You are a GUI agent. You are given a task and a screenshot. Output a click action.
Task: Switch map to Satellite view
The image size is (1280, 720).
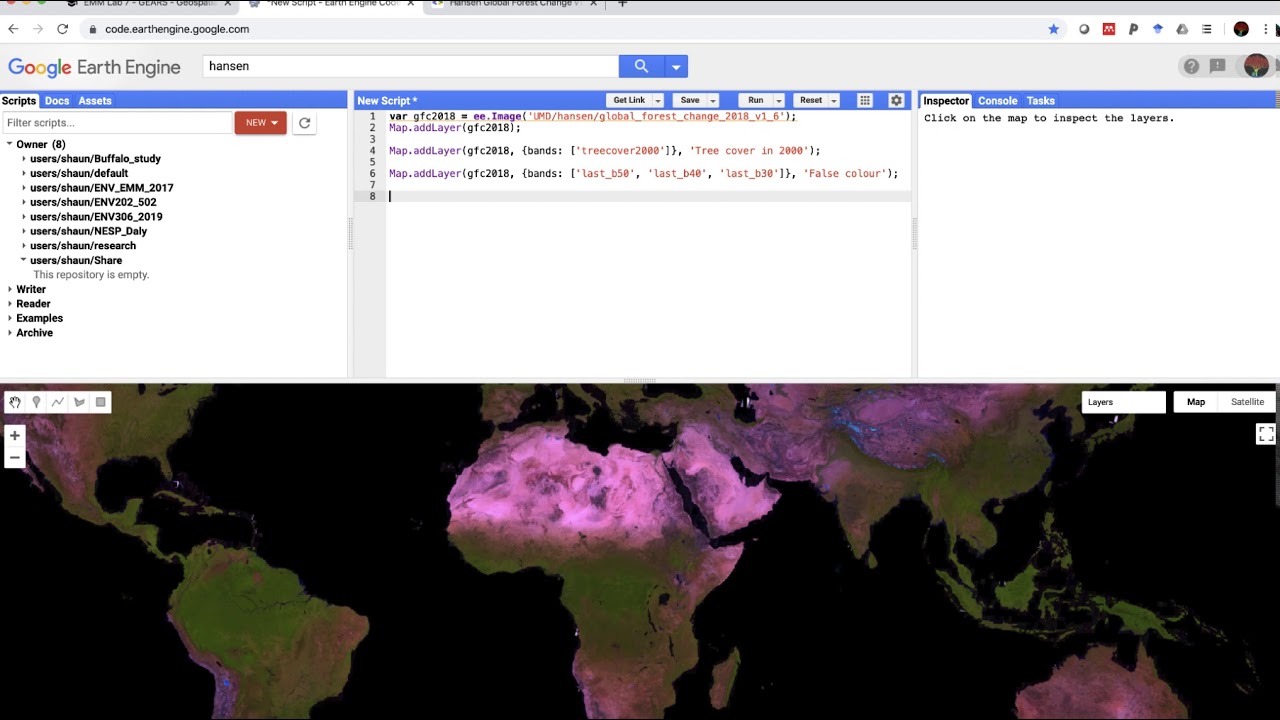point(1247,402)
